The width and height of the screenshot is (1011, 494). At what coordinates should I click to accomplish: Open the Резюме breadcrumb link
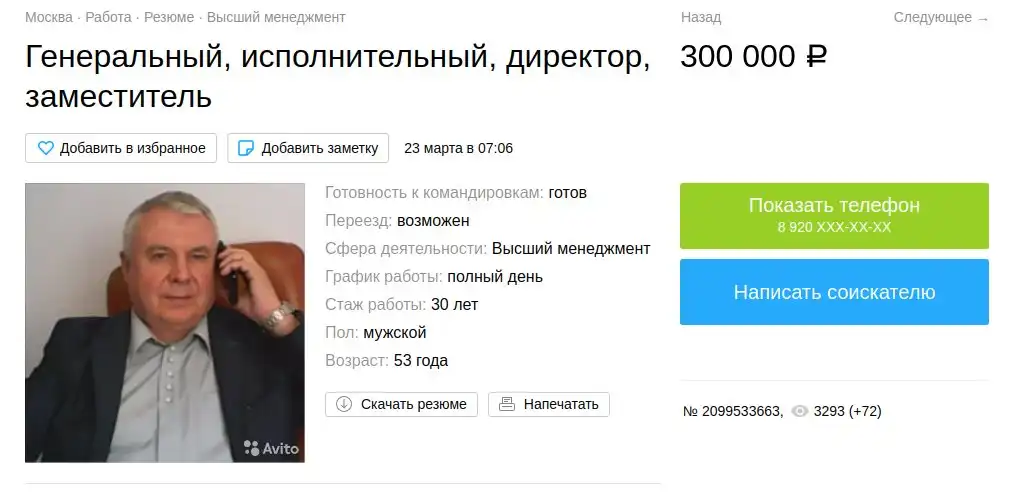[169, 17]
